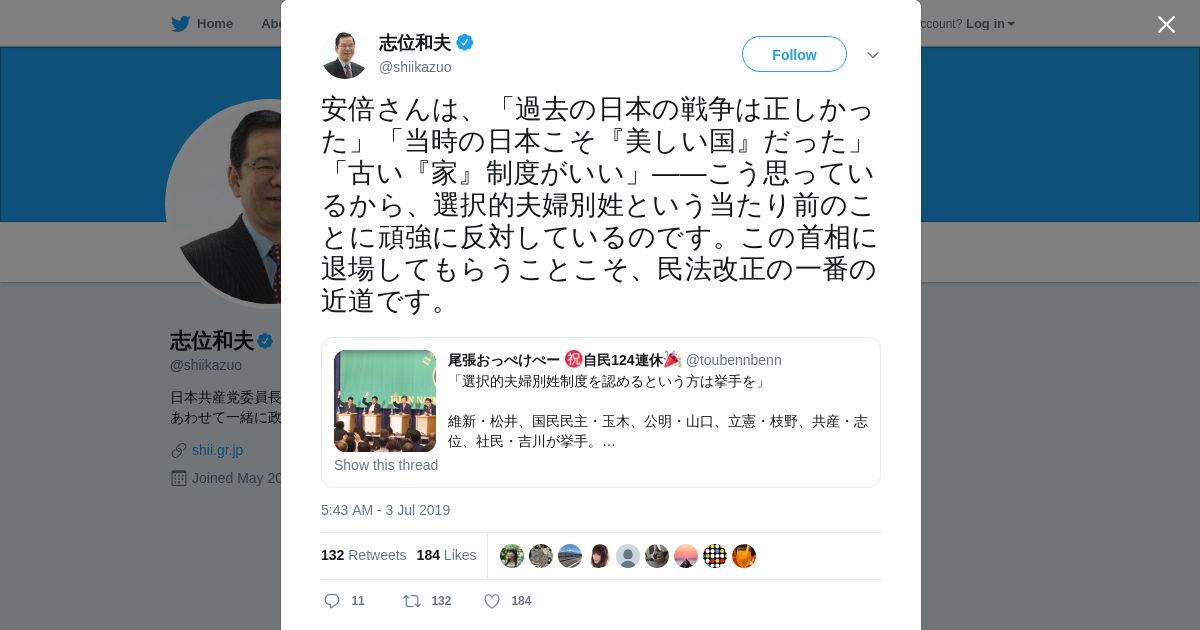Retweet using the arrows icon

[x=411, y=601]
